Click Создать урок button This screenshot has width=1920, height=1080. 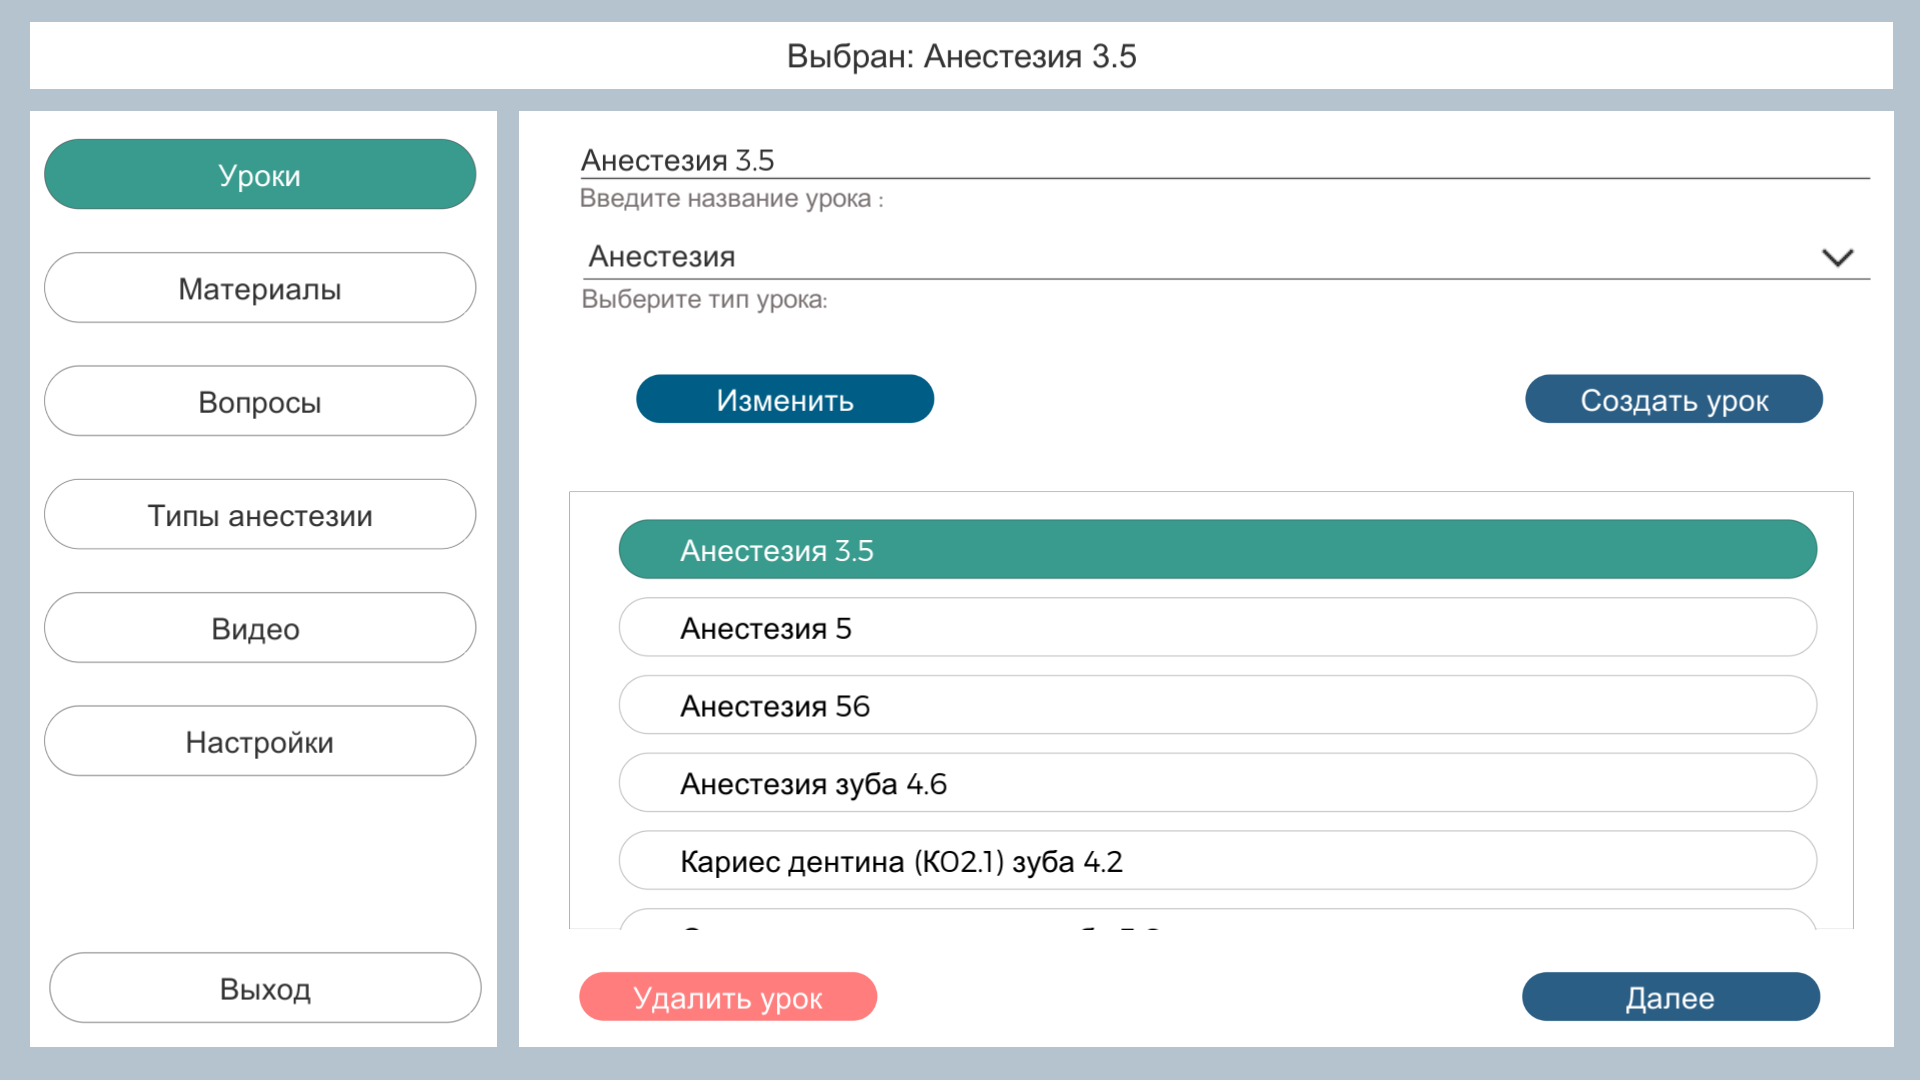[1673, 400]
